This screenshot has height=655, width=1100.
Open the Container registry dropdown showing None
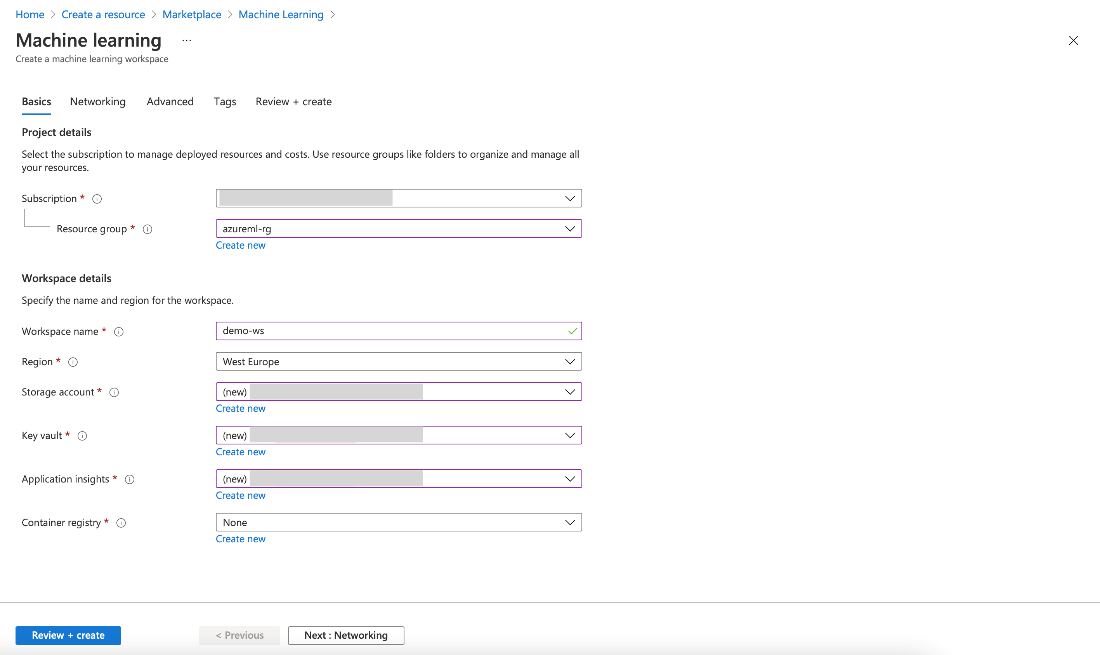tap(398, 522)
